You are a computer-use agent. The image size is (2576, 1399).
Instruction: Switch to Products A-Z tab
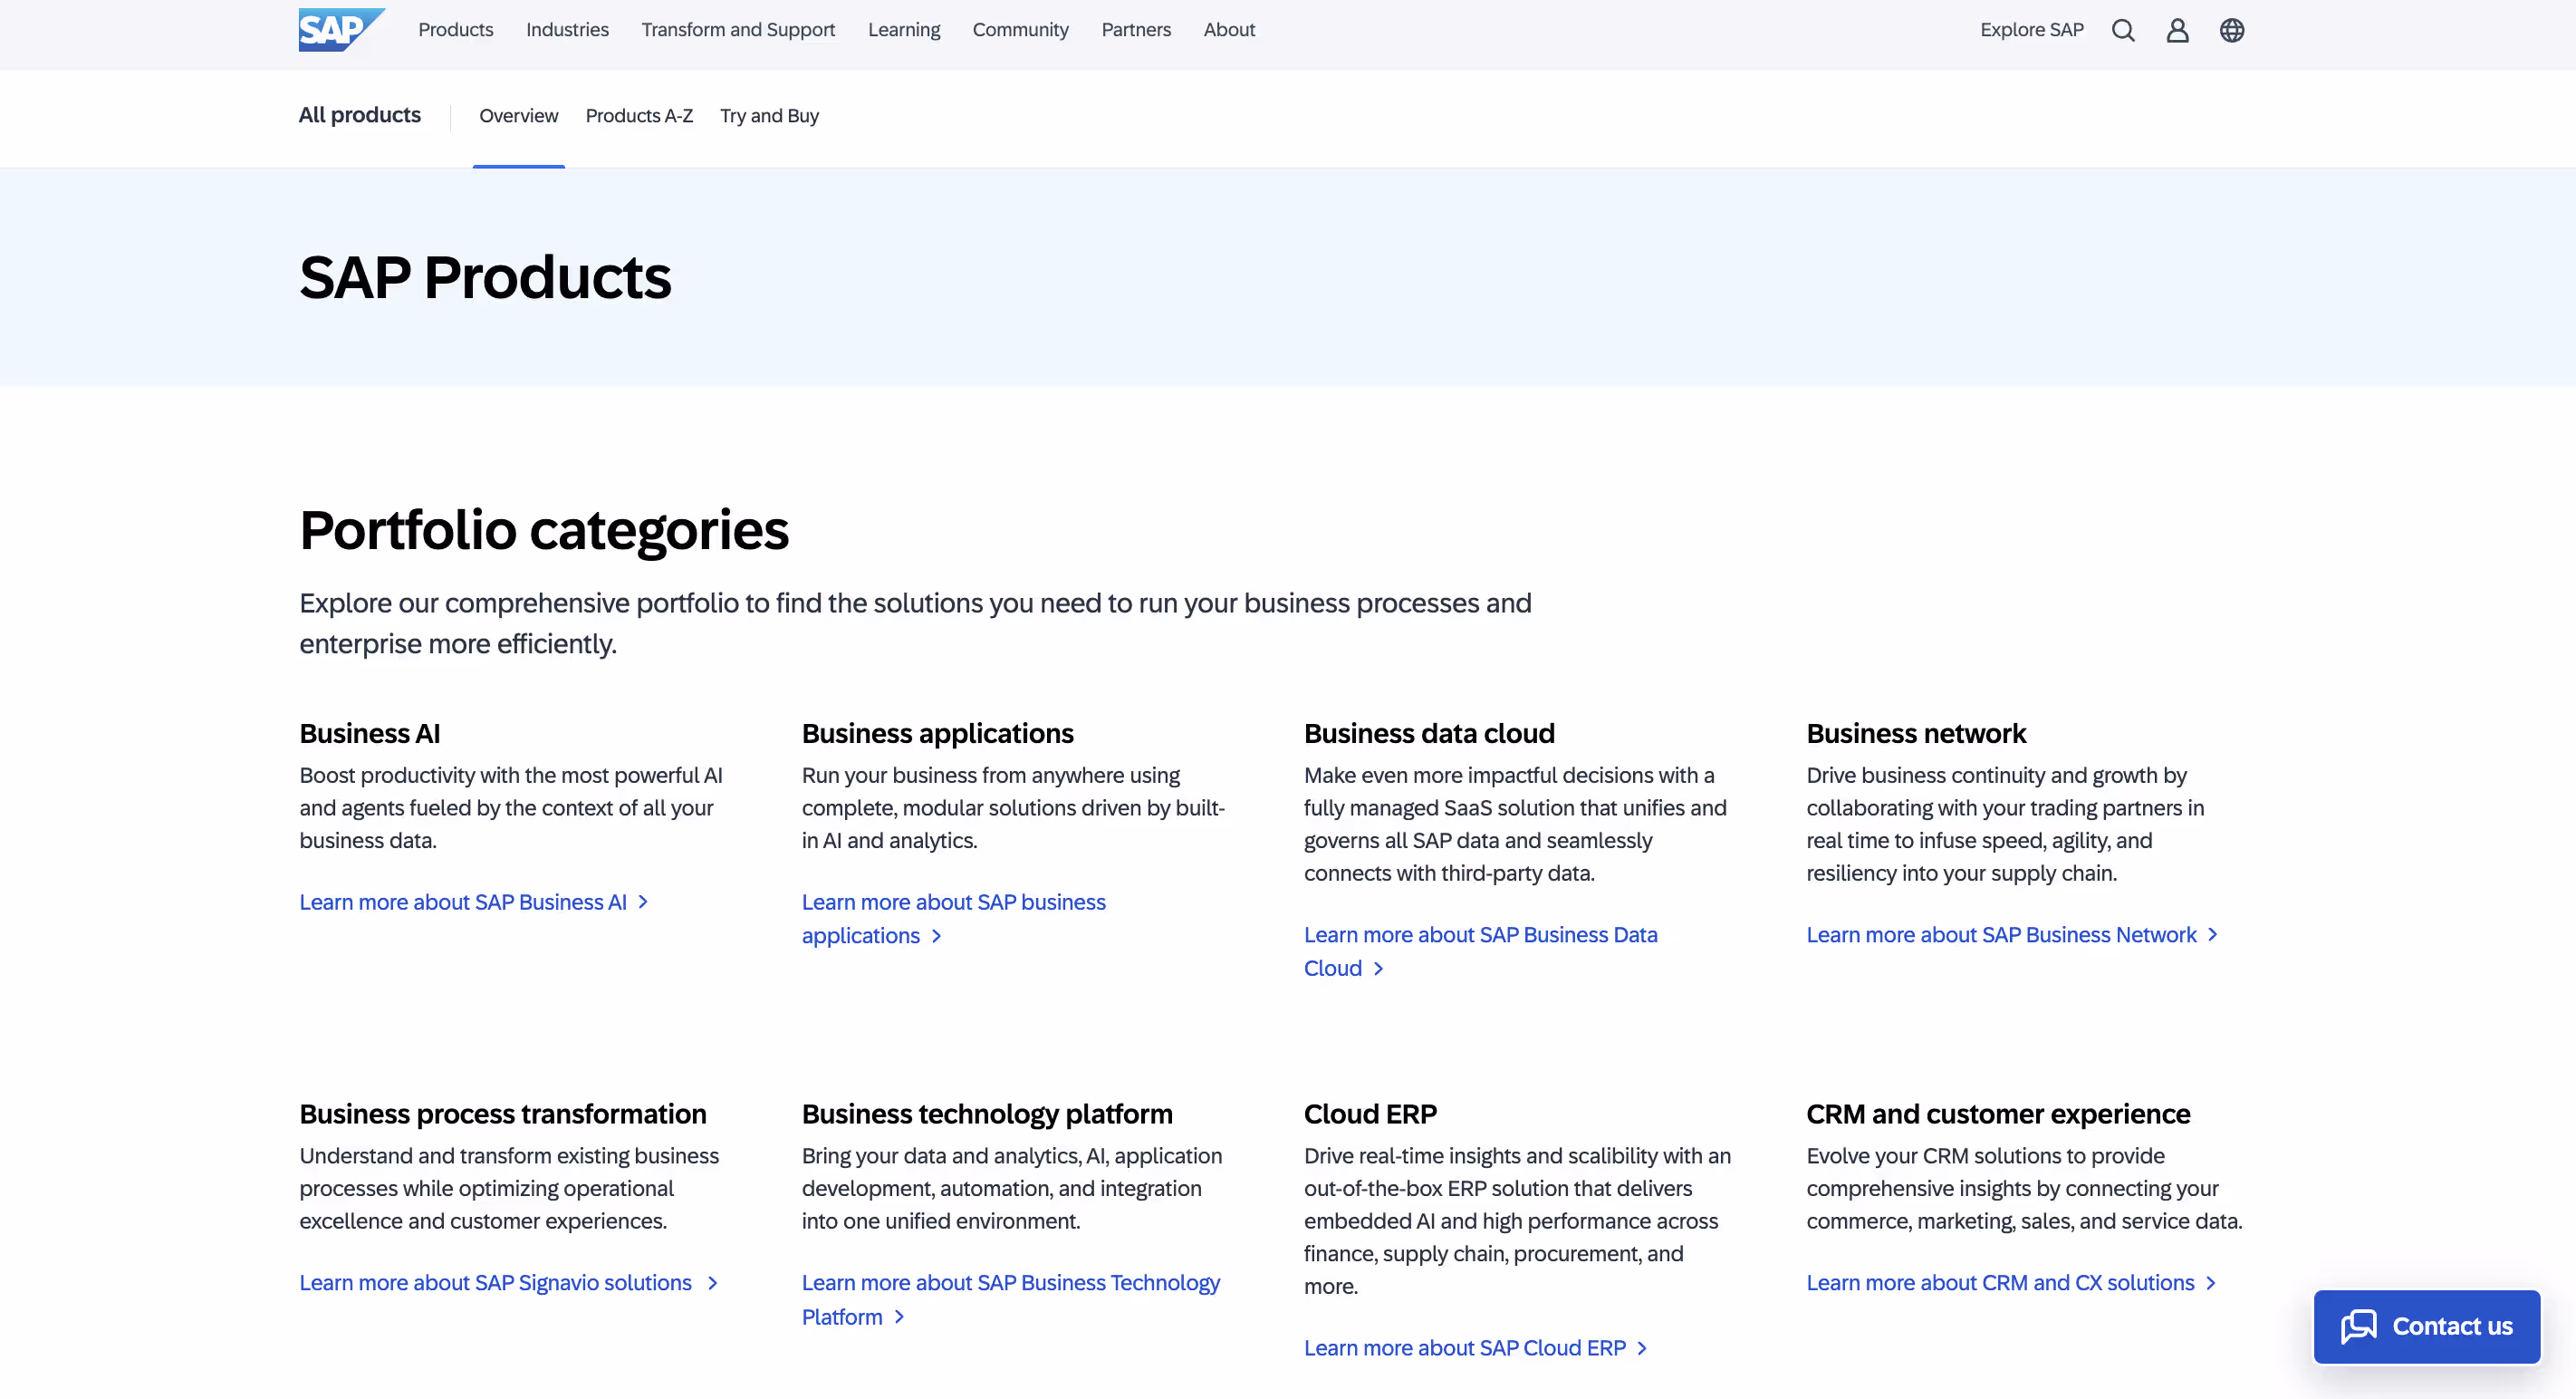(x=639, y=116)
